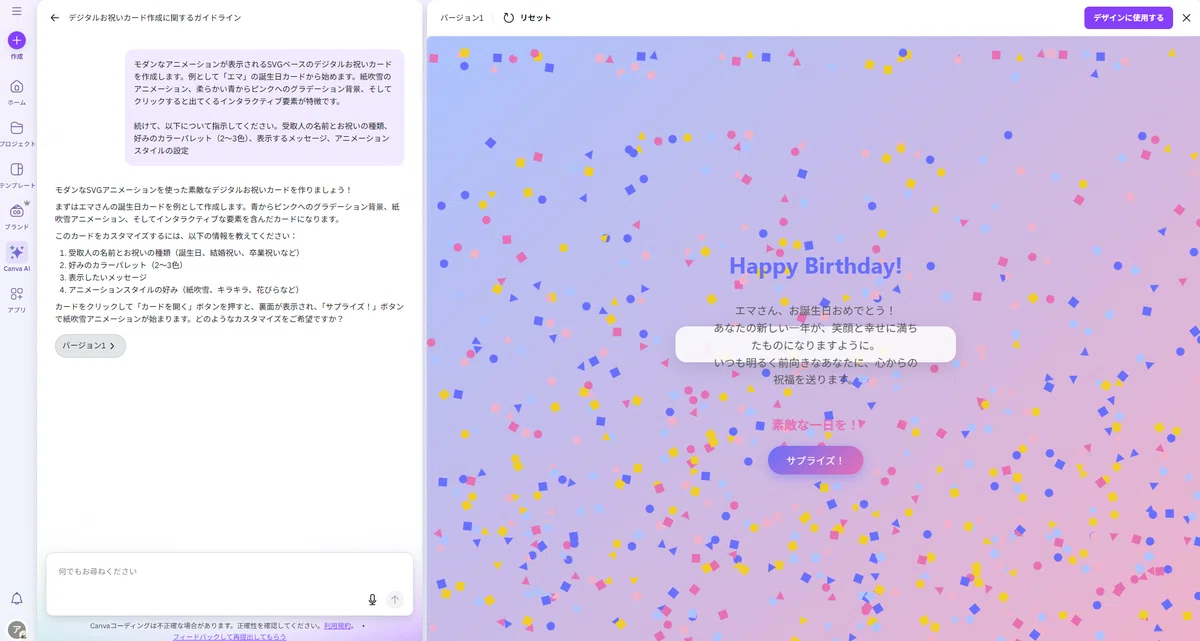Click the chat title デジタルお祝いカード作成に関するガイドライン
The height and width of the screenshot is (641, 1200).
tap(155, 18)
